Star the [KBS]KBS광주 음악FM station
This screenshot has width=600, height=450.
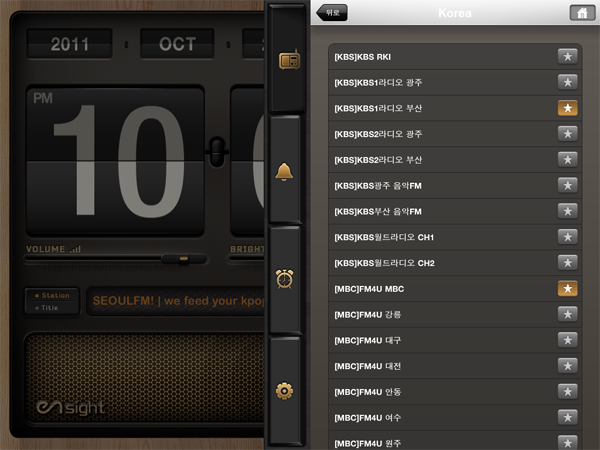[567, 186]
